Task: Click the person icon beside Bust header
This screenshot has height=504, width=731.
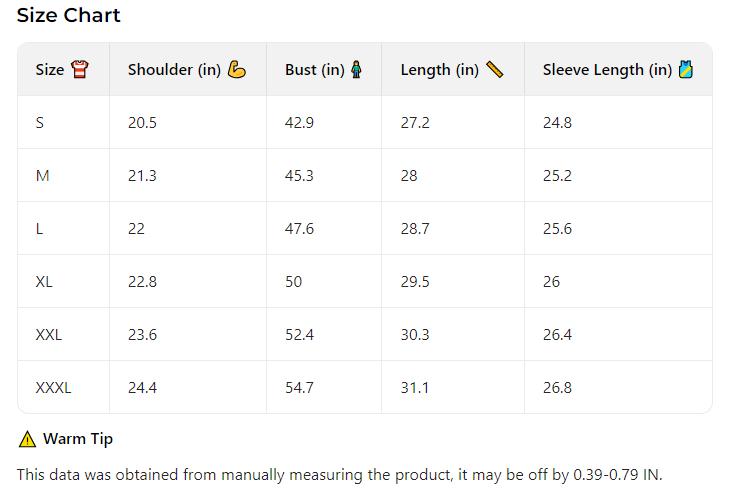Action: (x=357, y=70)
